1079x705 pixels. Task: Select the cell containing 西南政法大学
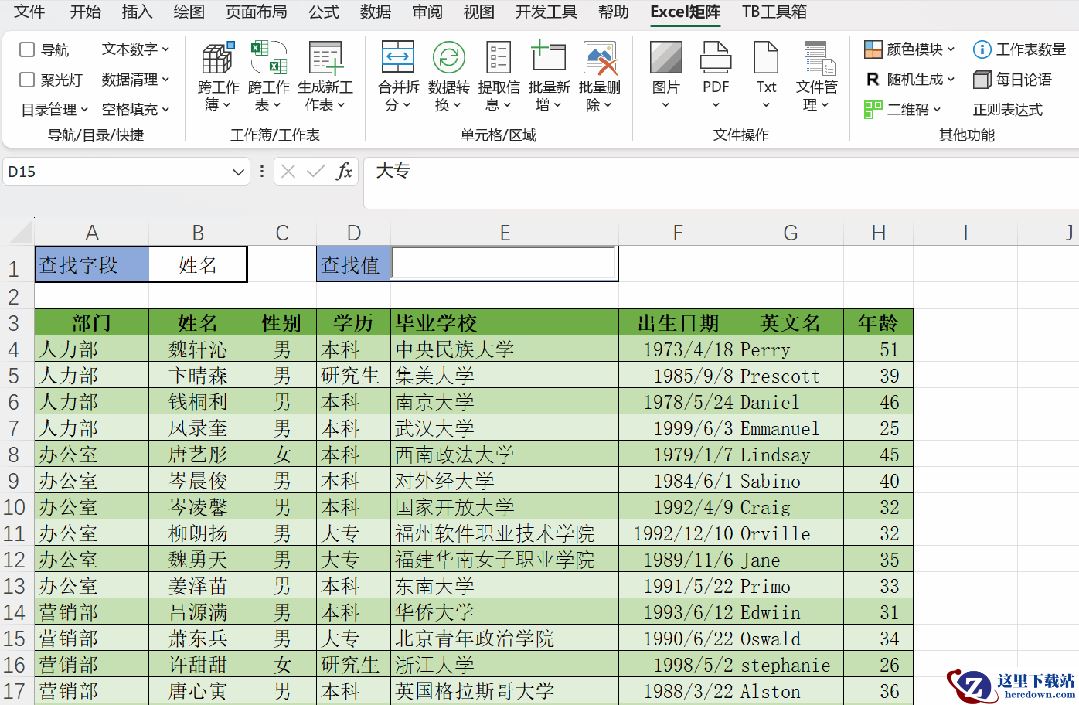pyautogui.click(x=504, y=454)
